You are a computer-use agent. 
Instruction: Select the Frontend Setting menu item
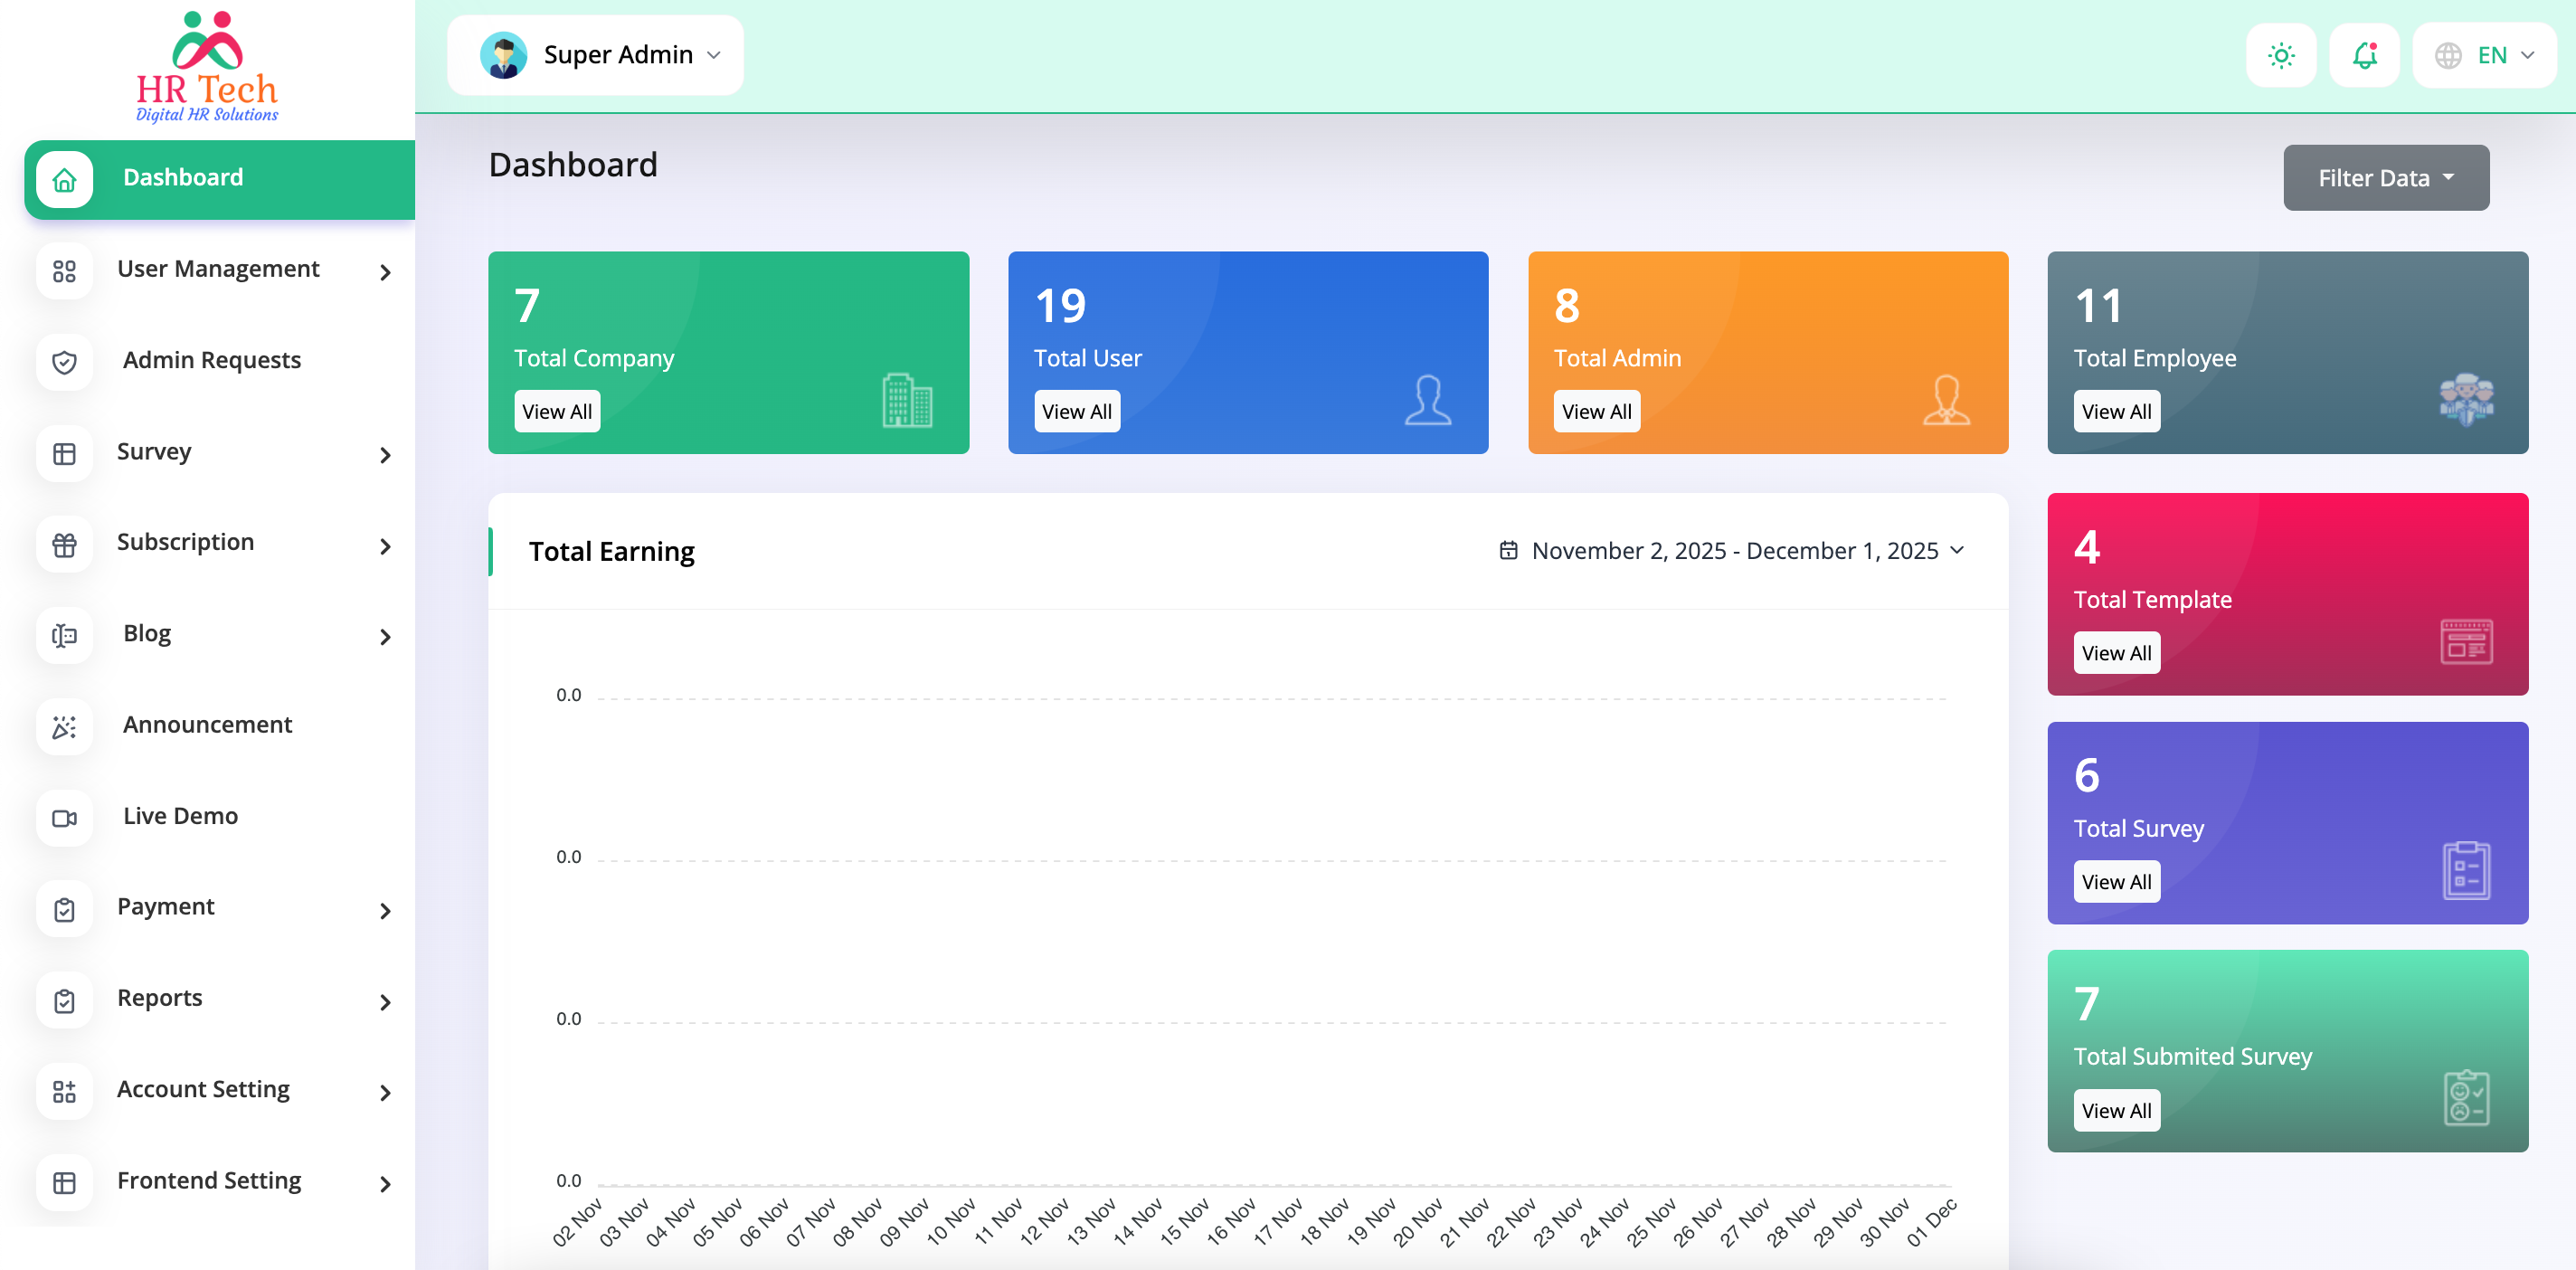(x=209, y=1181)
